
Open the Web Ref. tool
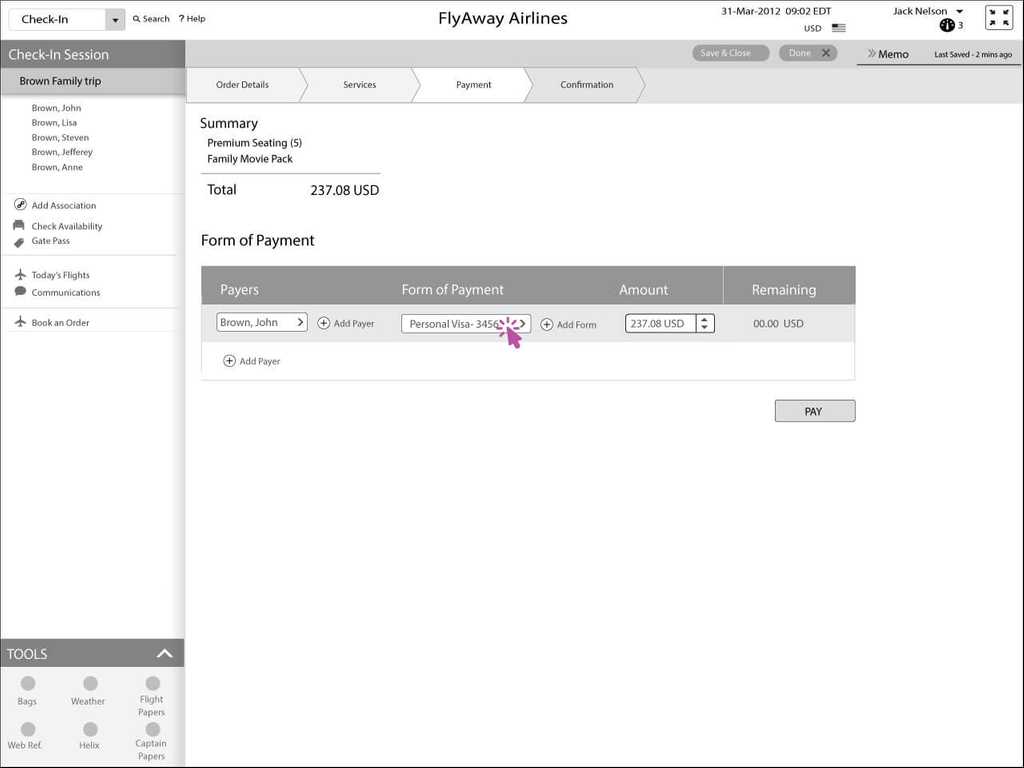tap(27, 735)
